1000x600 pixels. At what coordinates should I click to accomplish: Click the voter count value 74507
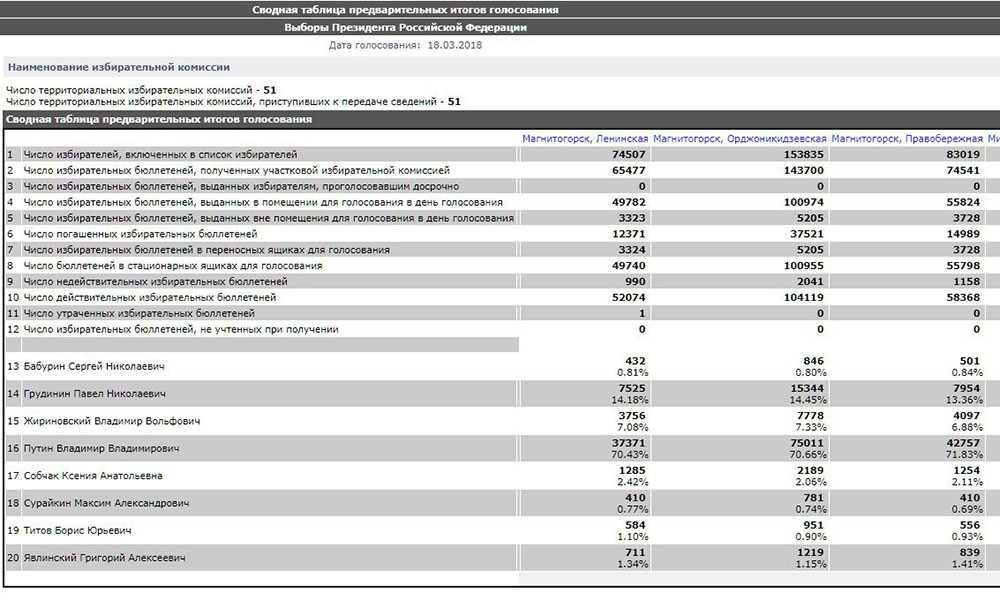[628, 155]
